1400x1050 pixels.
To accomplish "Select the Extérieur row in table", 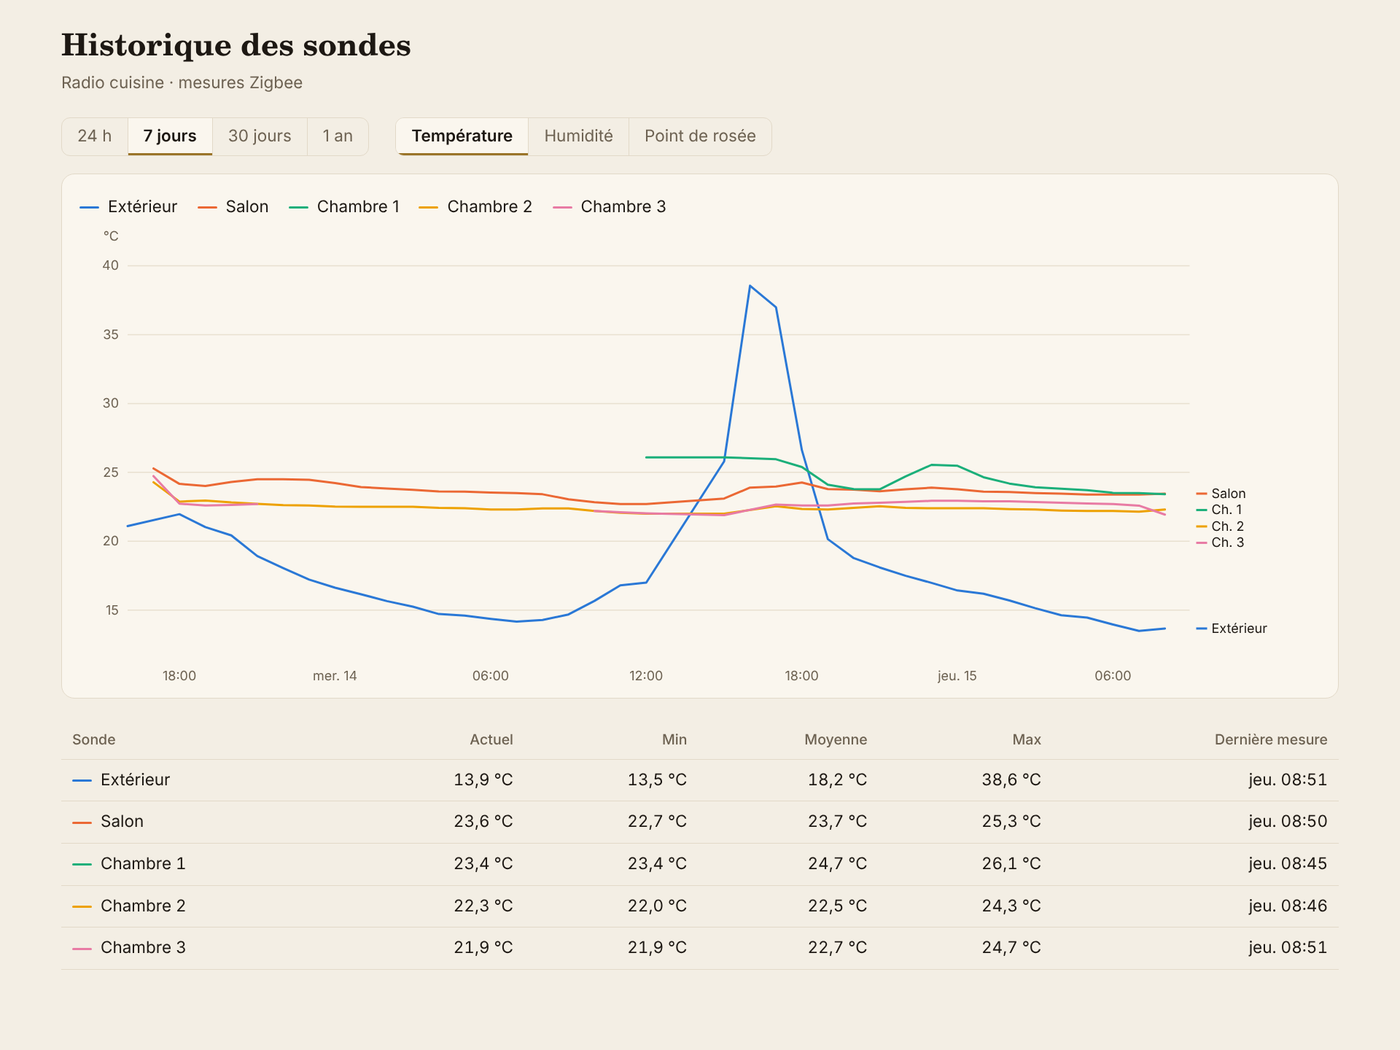I will pyautogui.click(x=700, y=780).
